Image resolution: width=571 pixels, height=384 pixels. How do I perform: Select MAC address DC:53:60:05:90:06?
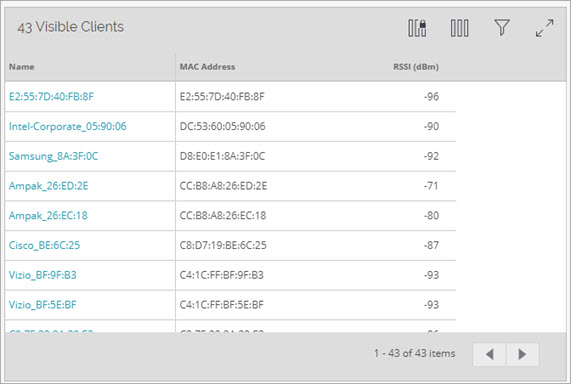[223, 126]
